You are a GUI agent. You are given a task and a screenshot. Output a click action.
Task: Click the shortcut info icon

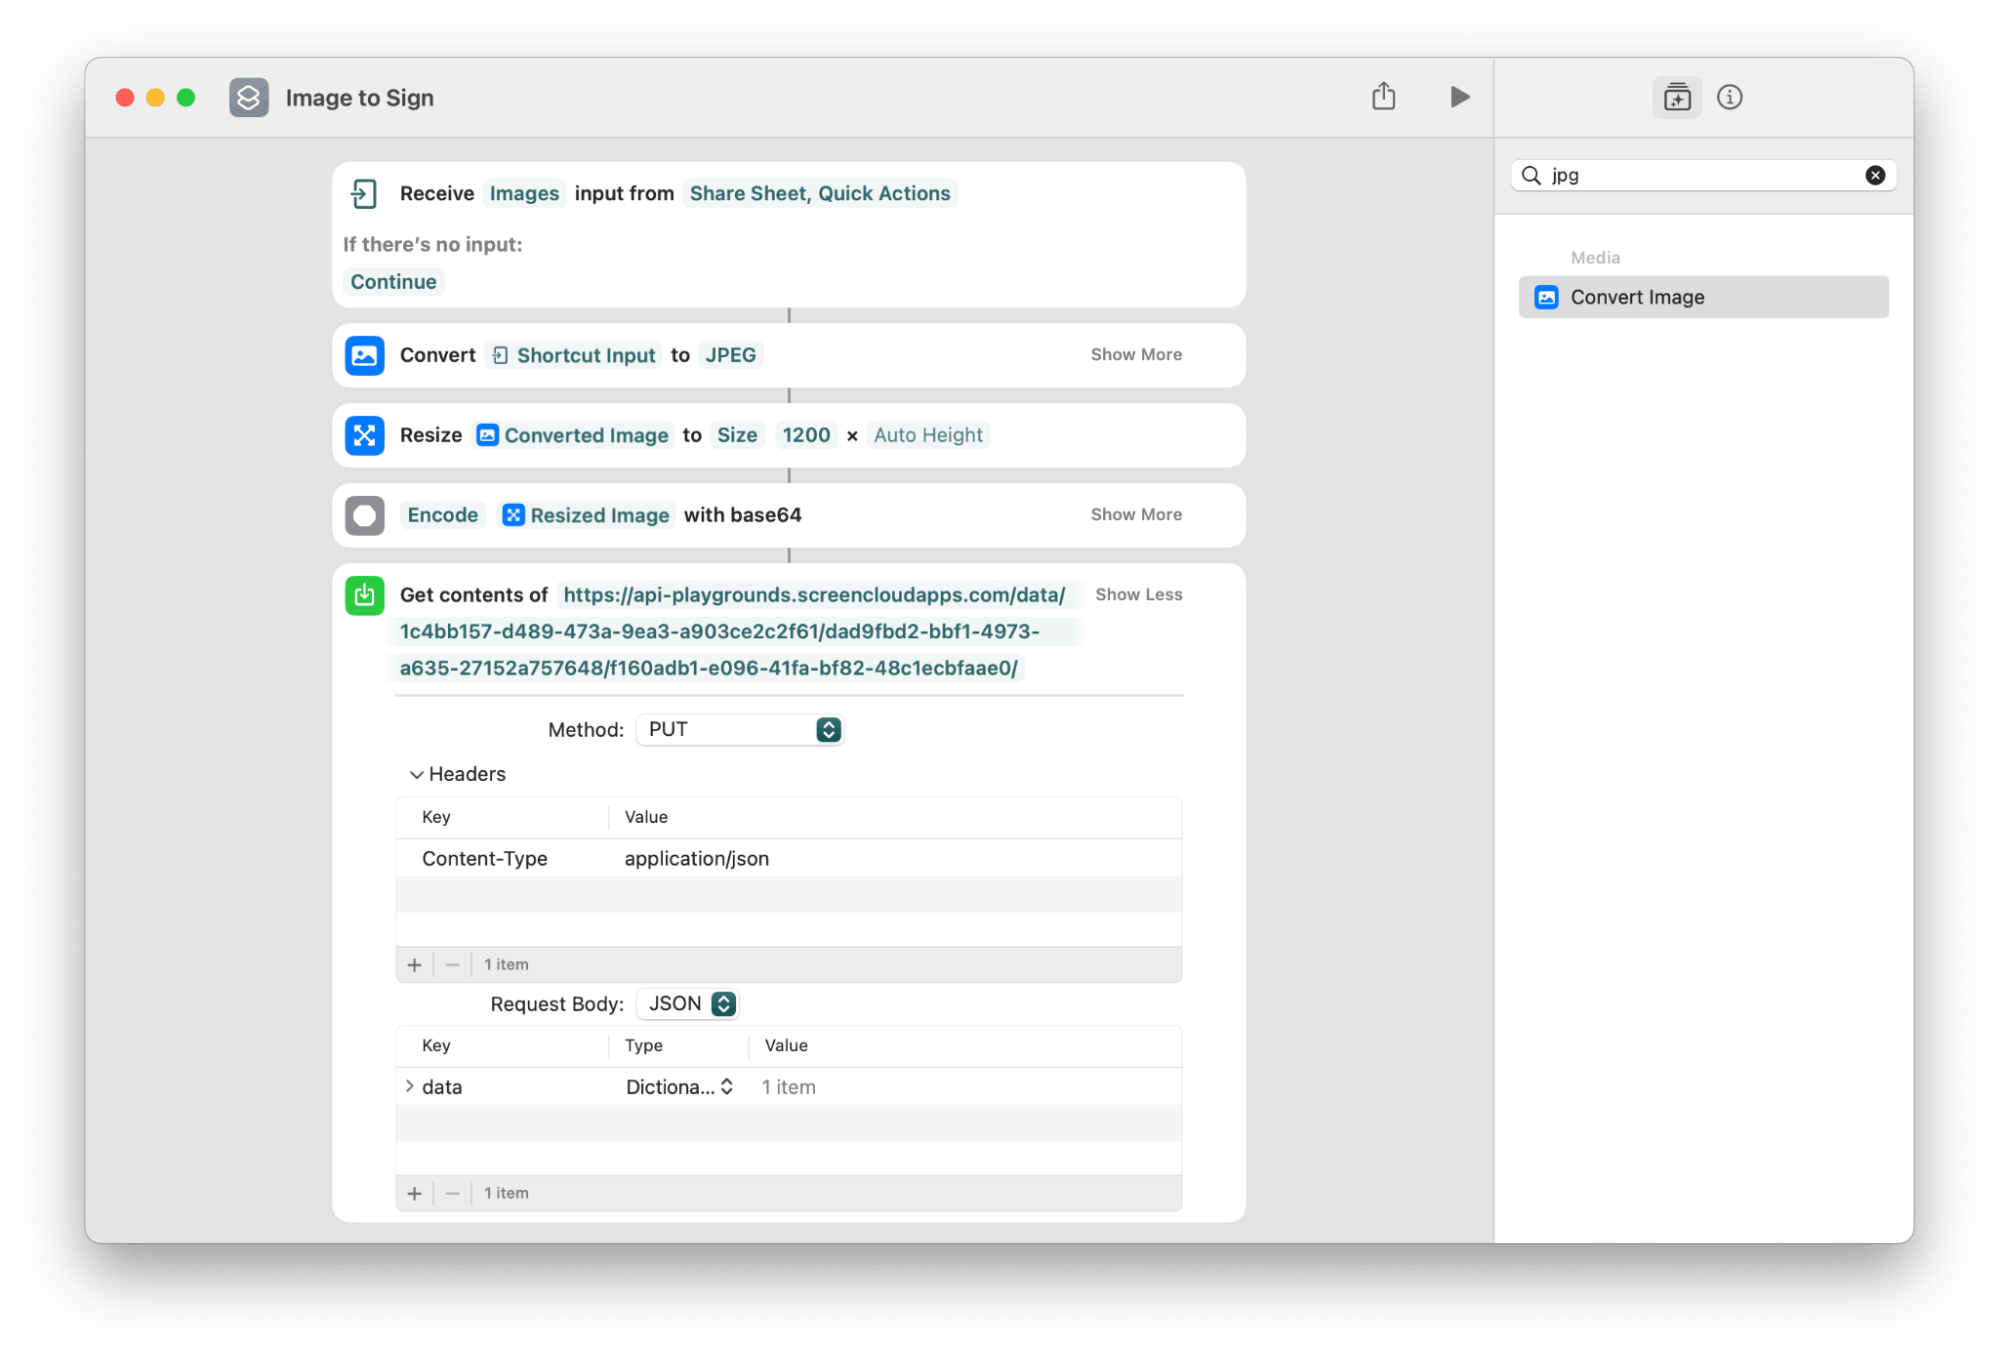(x=1730, y=97)
